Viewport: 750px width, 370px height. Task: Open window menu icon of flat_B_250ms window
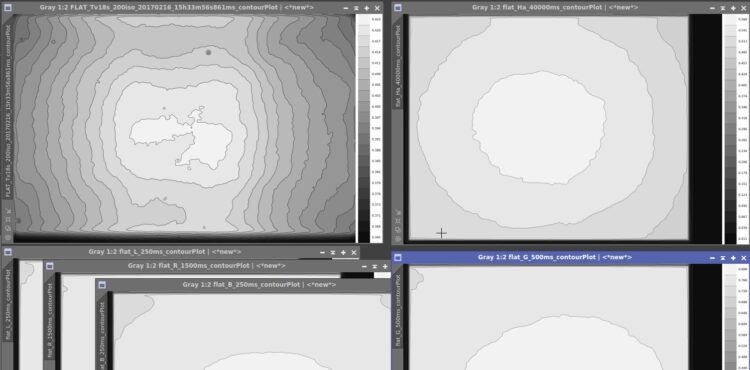tap(101, 284)
